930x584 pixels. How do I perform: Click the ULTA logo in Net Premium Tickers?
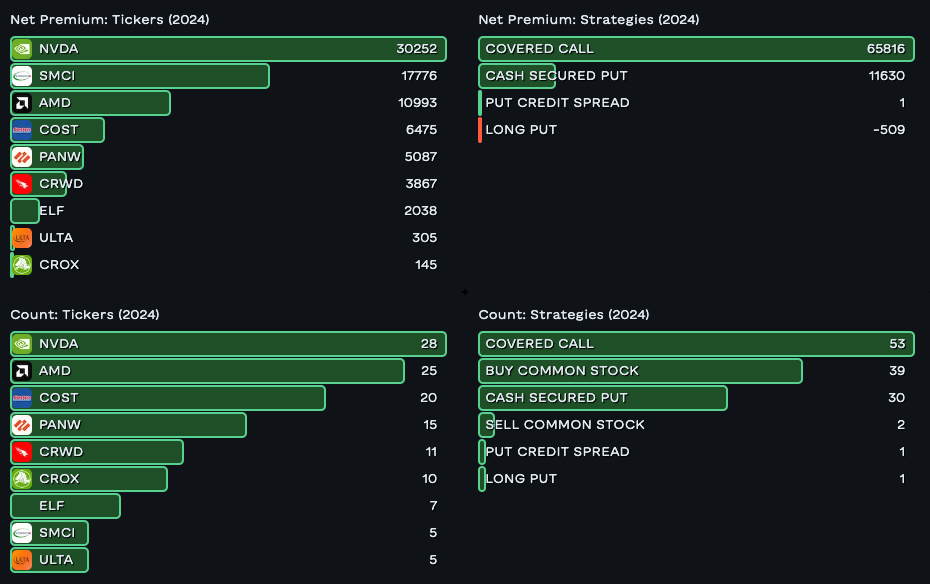click(22, 238)
